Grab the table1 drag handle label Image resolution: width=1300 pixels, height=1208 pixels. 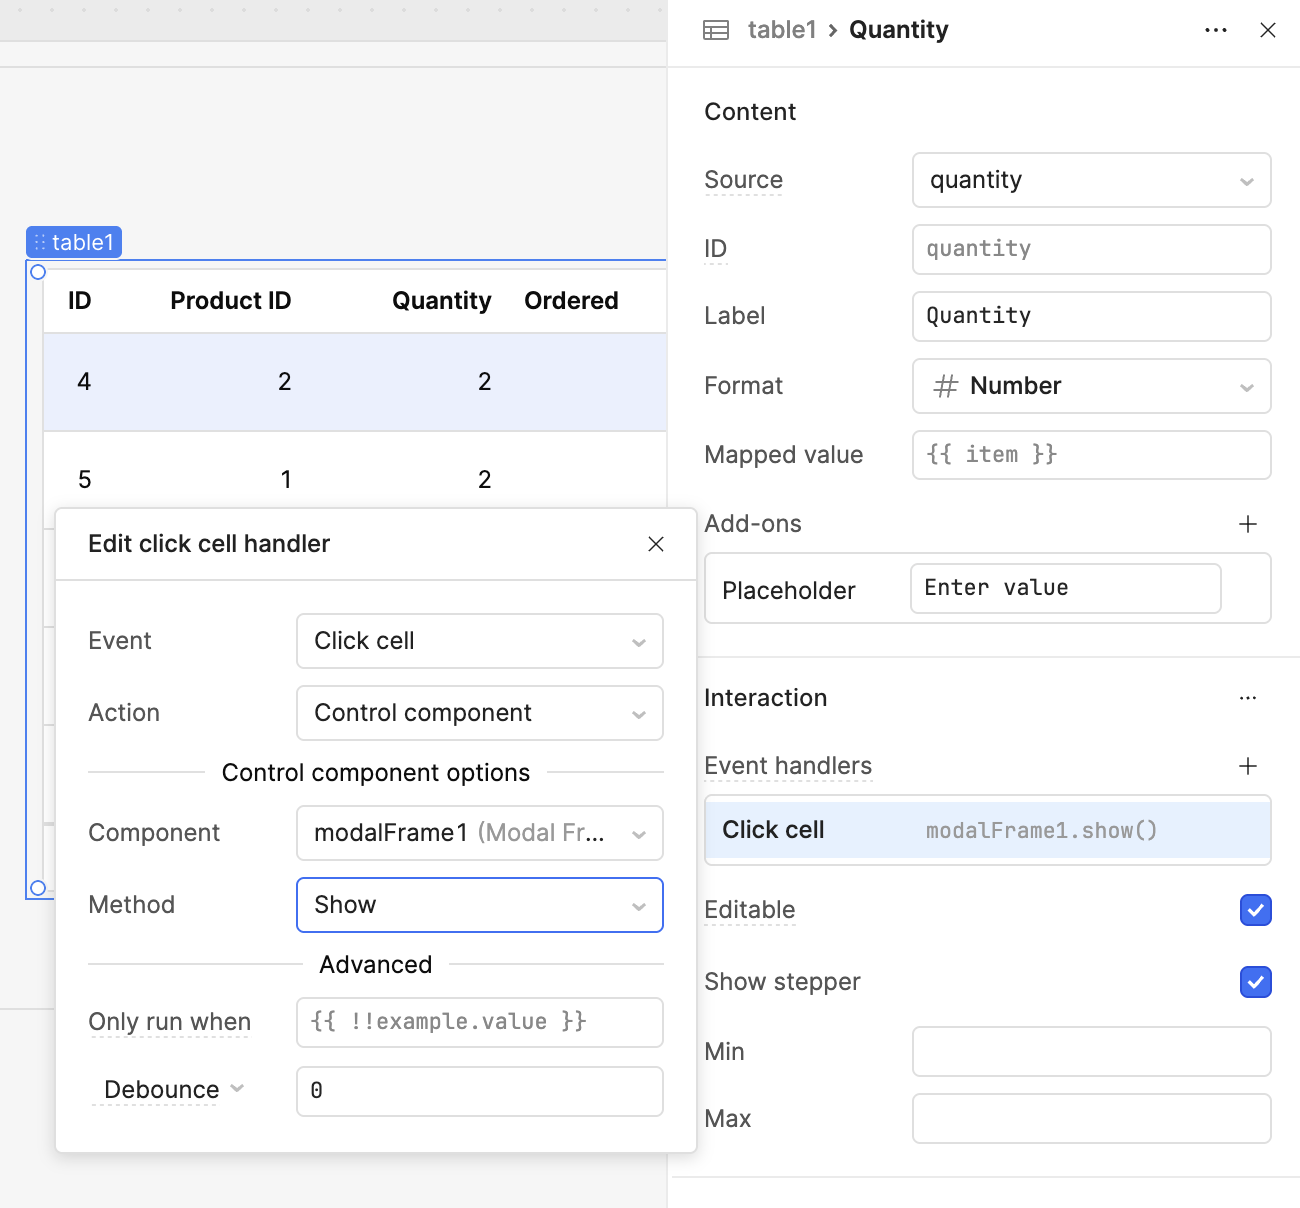[x=74, y=242]
